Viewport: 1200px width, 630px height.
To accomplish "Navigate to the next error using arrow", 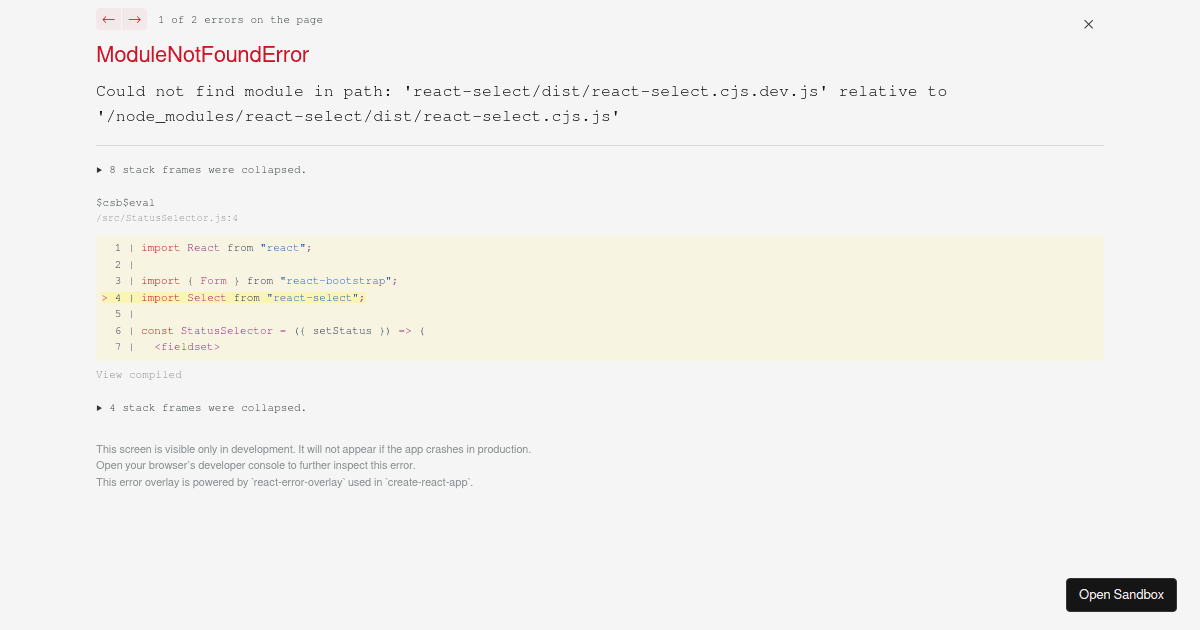I will click(x=132, y=19).
